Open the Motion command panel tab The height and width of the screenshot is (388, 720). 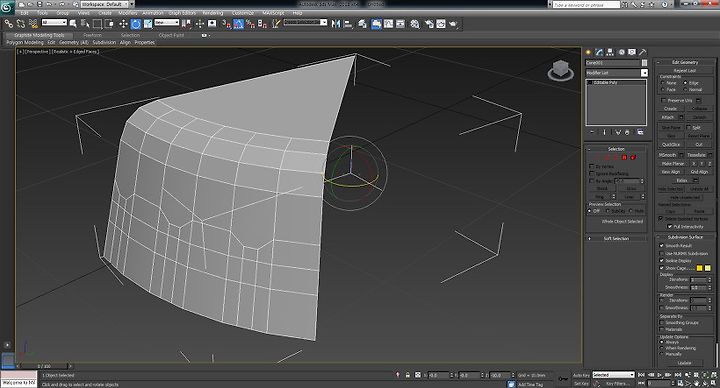pyautogui.click(x=621, y=52)
